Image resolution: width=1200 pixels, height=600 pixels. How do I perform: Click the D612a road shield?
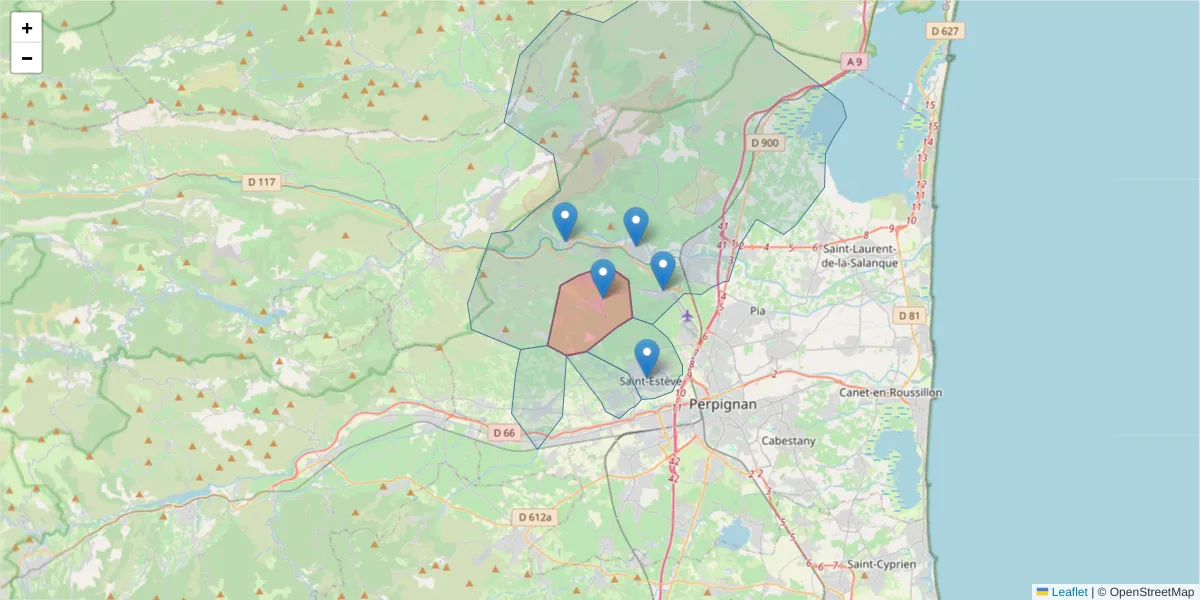click(533, 518)
